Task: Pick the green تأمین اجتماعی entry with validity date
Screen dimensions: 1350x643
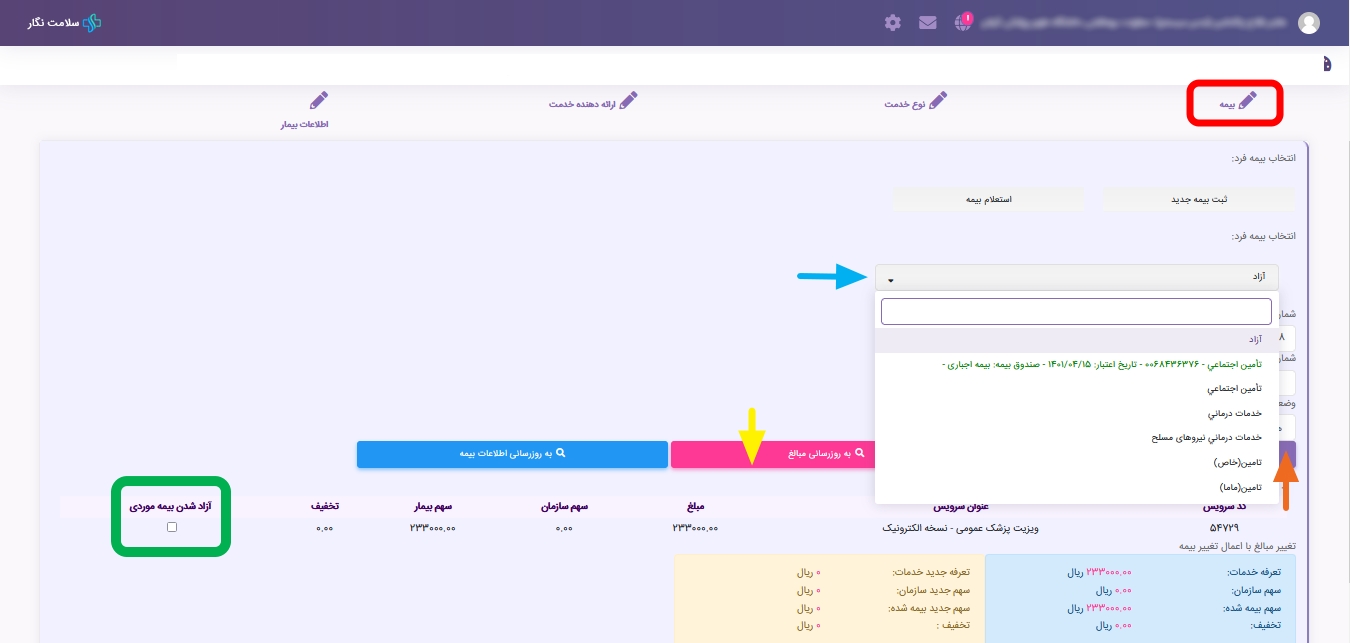Action: 1102,364
